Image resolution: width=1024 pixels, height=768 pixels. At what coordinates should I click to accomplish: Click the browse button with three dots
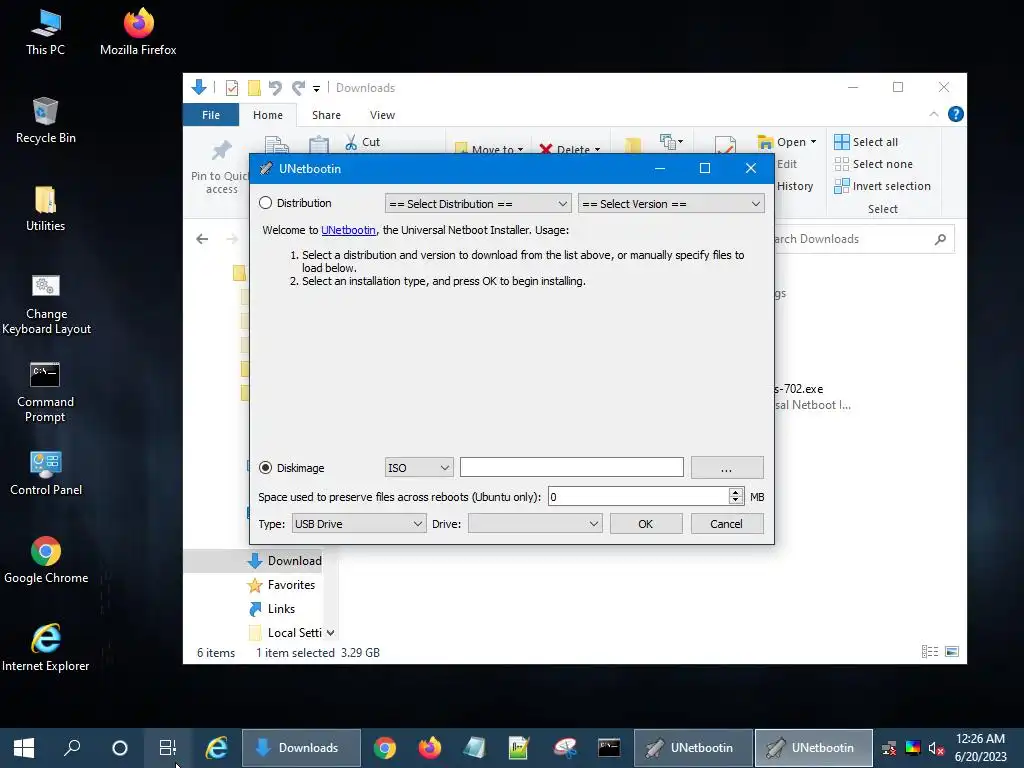(x=727, y=468)
